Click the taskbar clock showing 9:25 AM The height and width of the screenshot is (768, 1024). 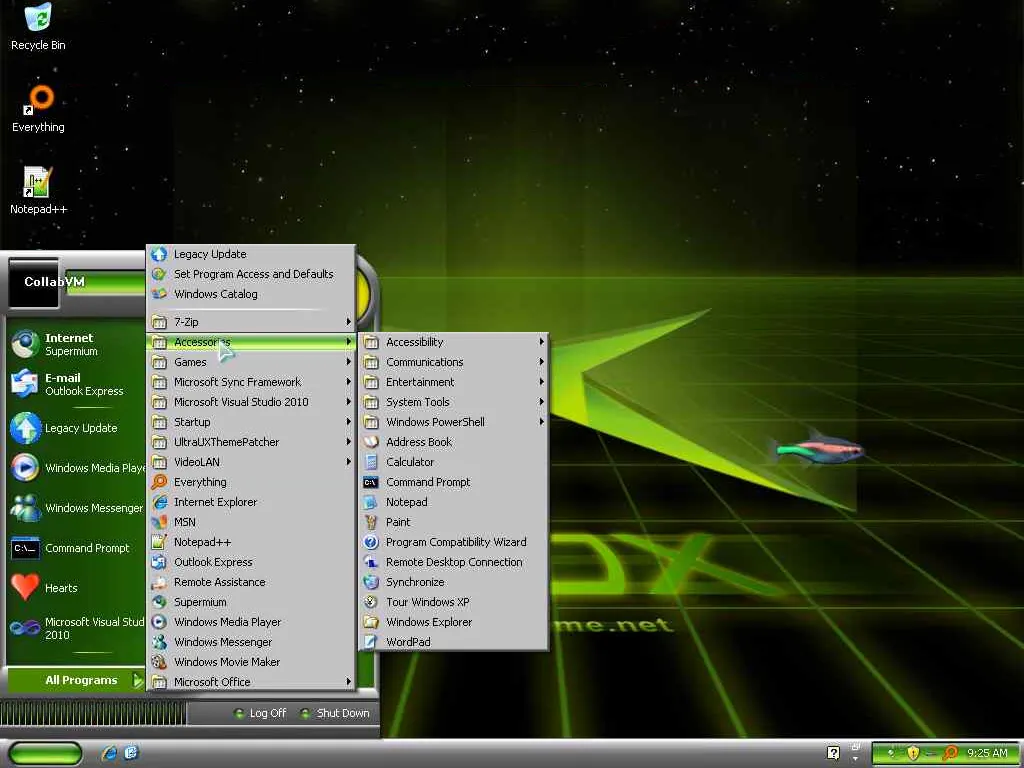pos(987,753)
